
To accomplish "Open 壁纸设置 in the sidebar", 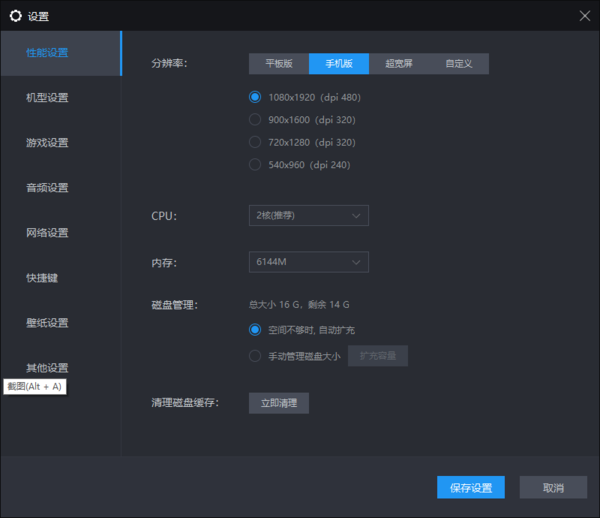I will point(47,323).
